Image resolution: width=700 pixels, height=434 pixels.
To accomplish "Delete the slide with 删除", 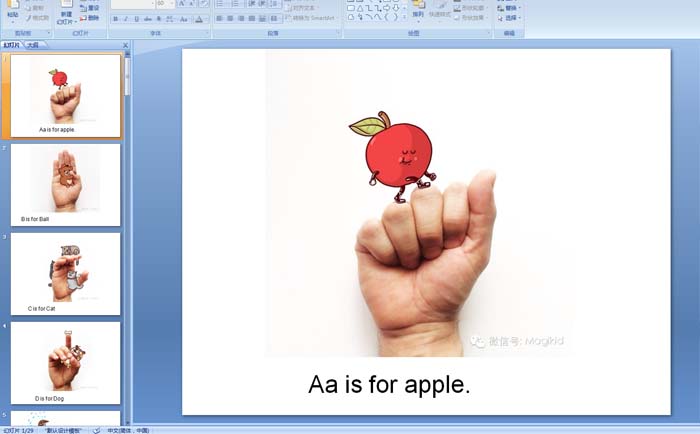I will pyautogui.click(x=89, y=18).
